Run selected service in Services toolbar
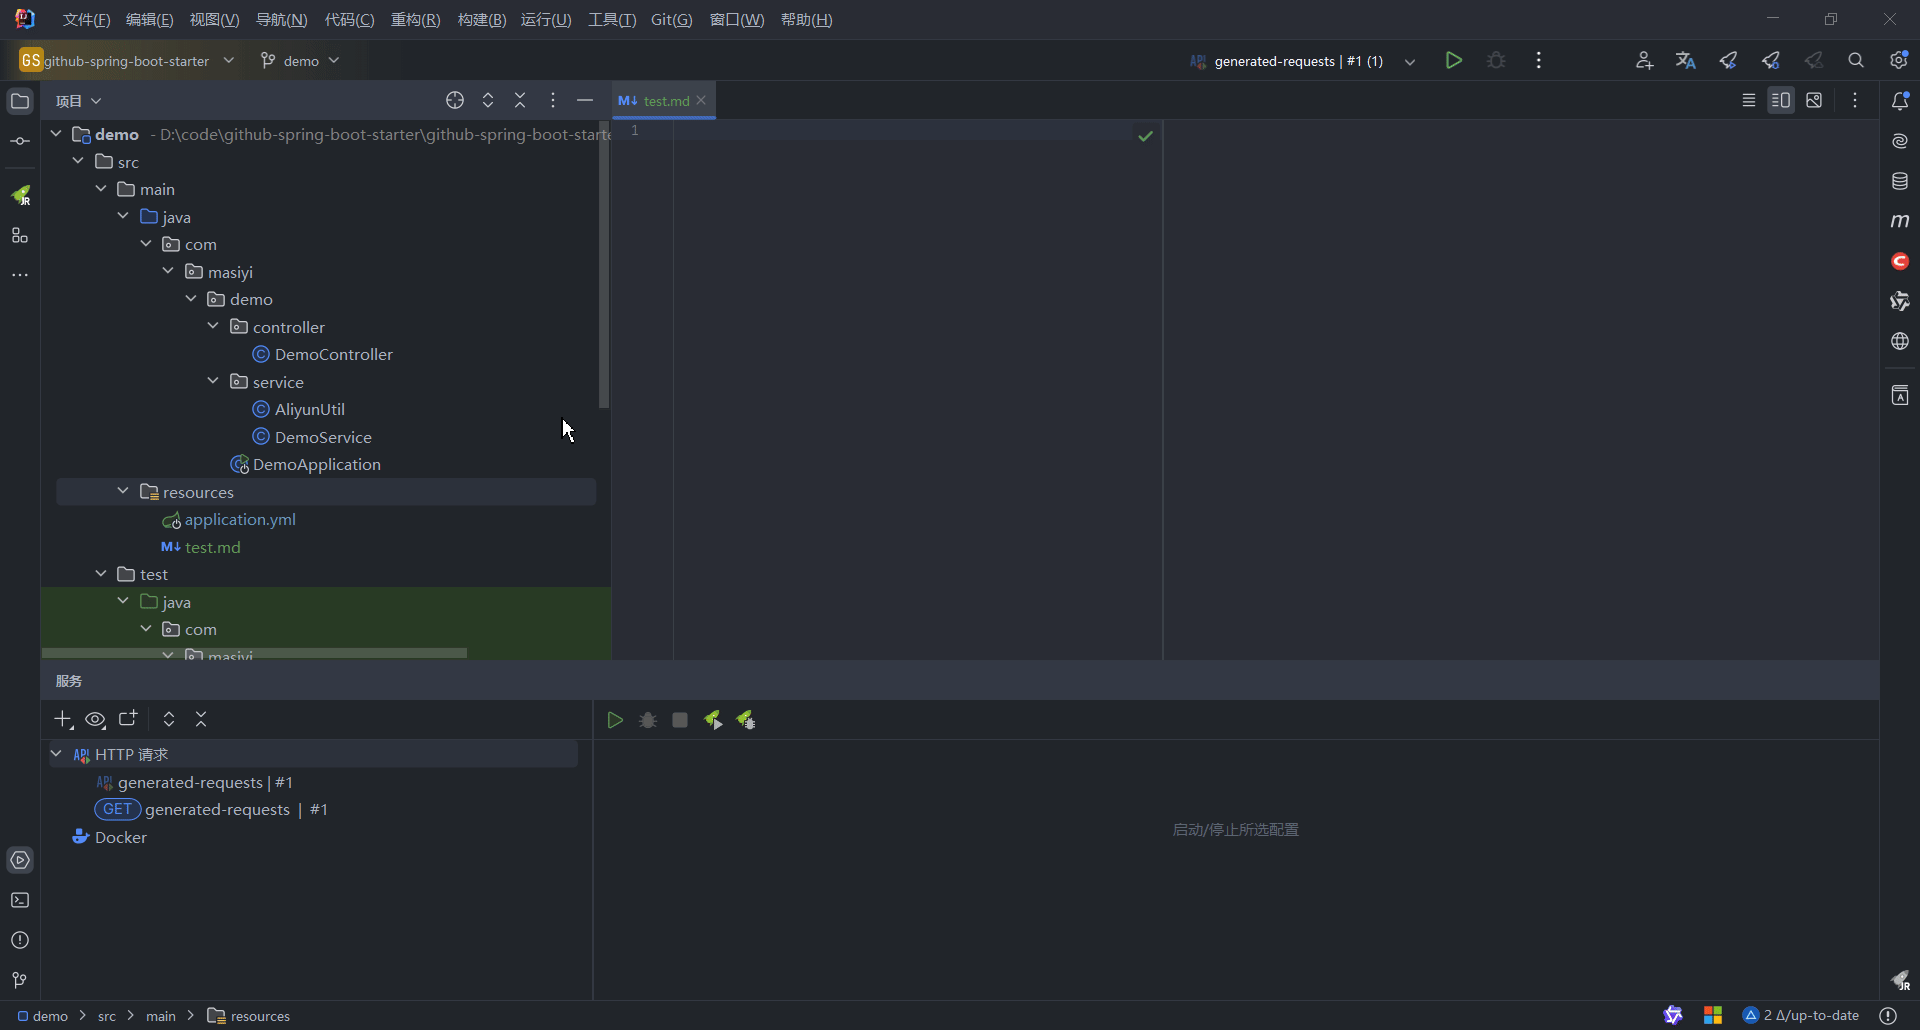Screen dimensions: 1920x1030 (x=615, y=720)
